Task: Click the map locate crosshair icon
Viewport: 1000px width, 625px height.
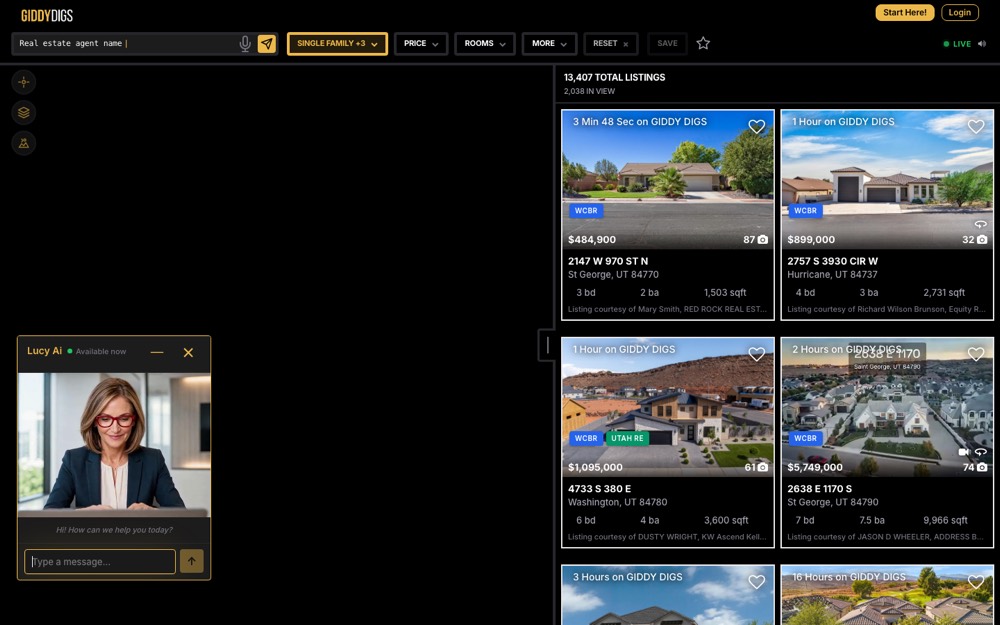Action: coord(24,82)
